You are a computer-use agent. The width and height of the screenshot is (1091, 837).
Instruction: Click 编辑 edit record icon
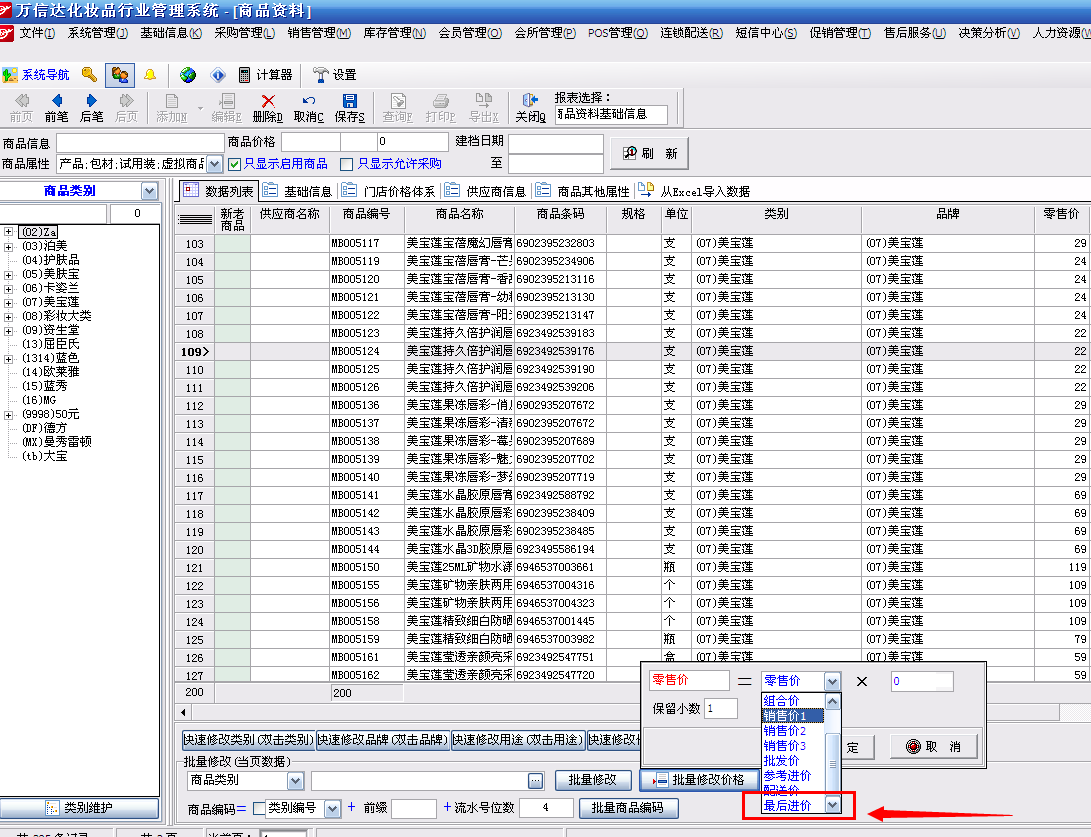[227, 108]
